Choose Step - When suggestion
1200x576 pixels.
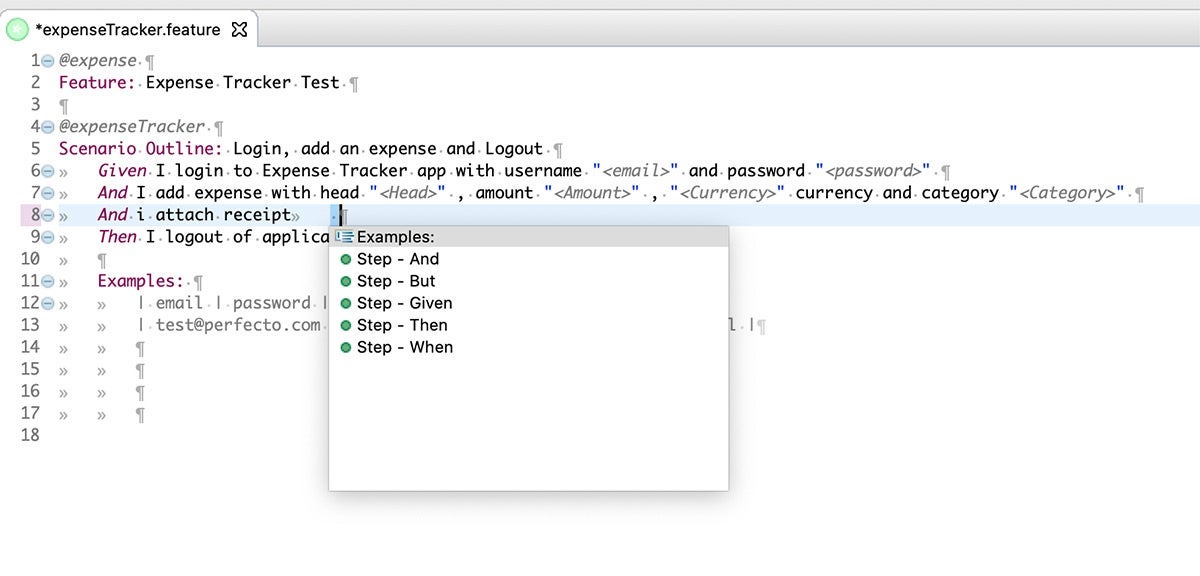(x=529, y=347)
